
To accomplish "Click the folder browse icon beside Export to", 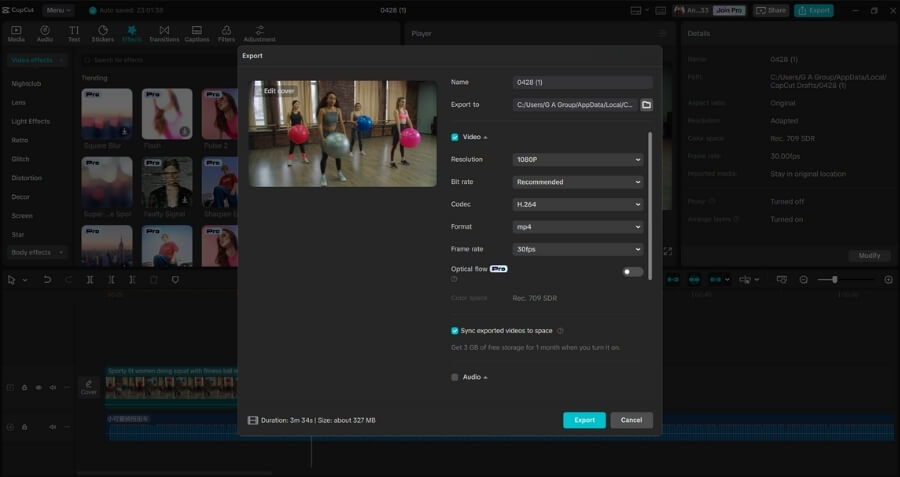I will (x=646, y=104).
